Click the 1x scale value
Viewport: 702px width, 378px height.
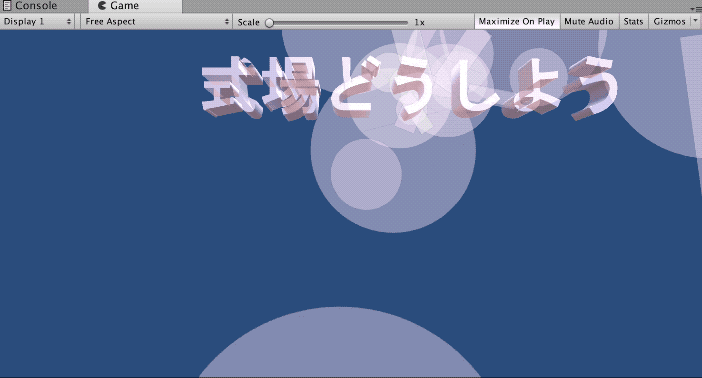pyautogui.click(x=419, y=22)
